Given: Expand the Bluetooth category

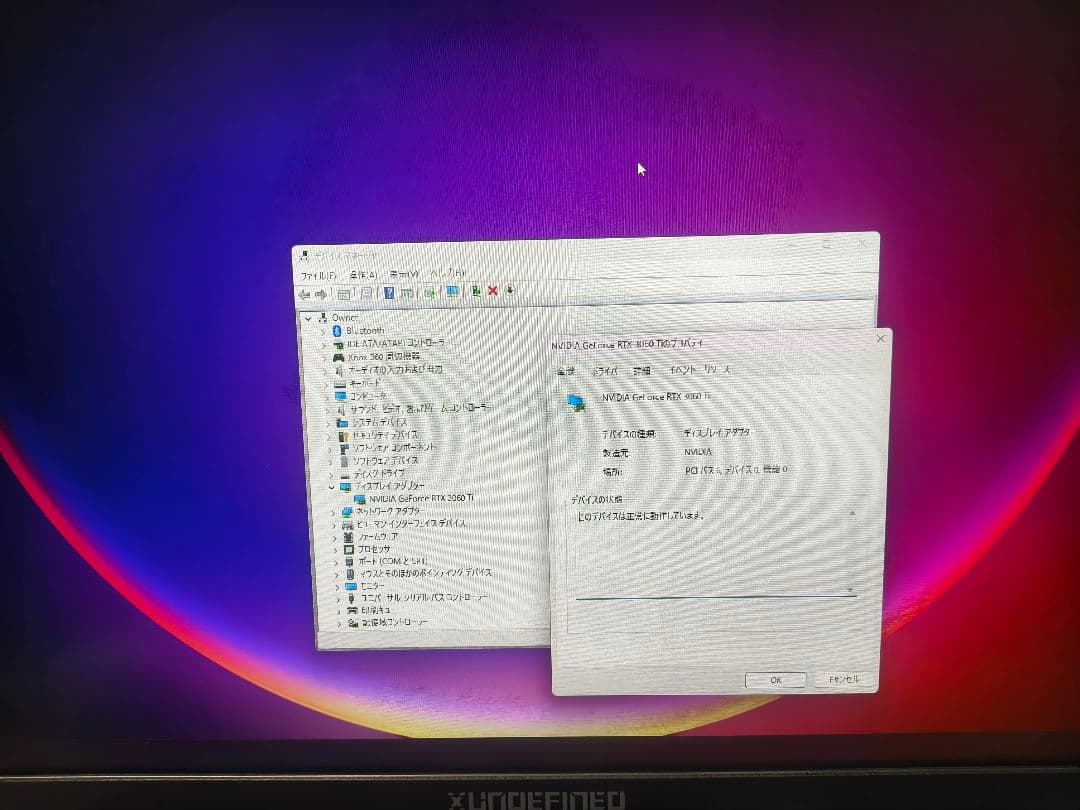Looking at the screenshot, I should [323, 332].
